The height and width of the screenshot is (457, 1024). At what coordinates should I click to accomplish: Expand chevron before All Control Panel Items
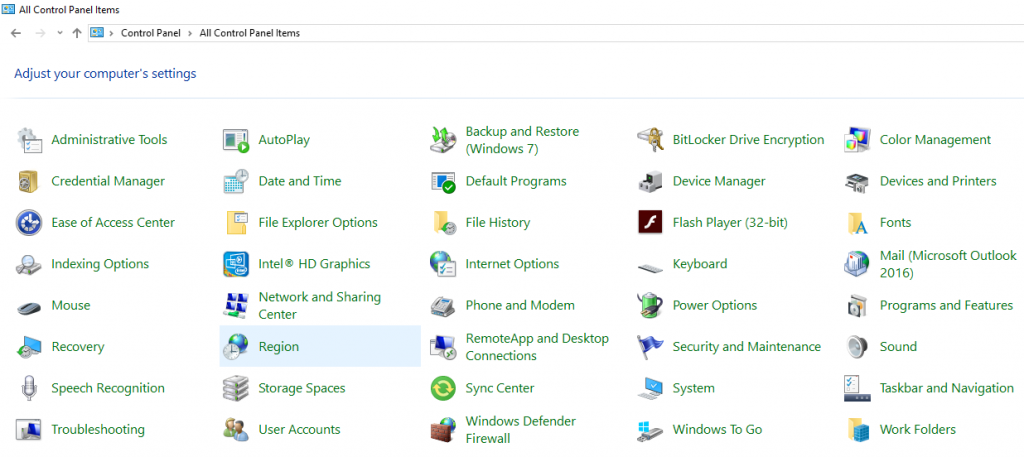tap(190, 33)
